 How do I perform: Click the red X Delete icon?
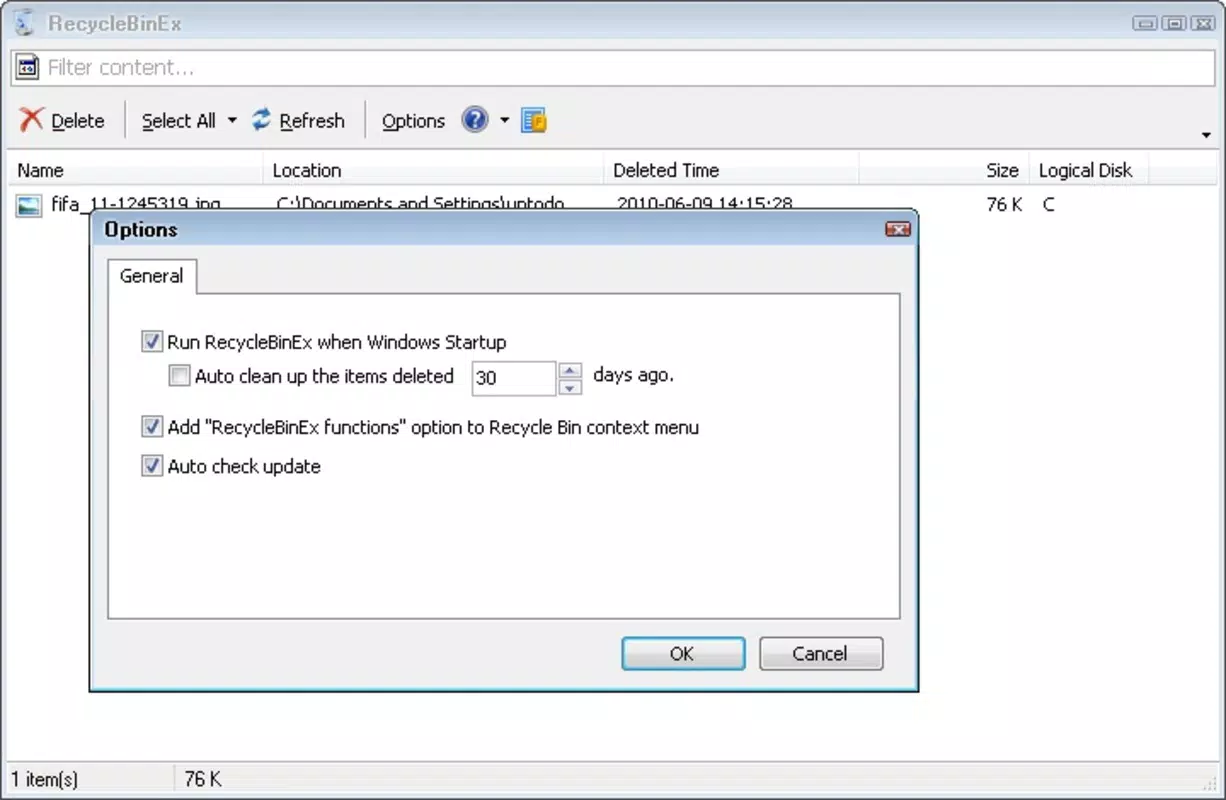pos(32,120)
